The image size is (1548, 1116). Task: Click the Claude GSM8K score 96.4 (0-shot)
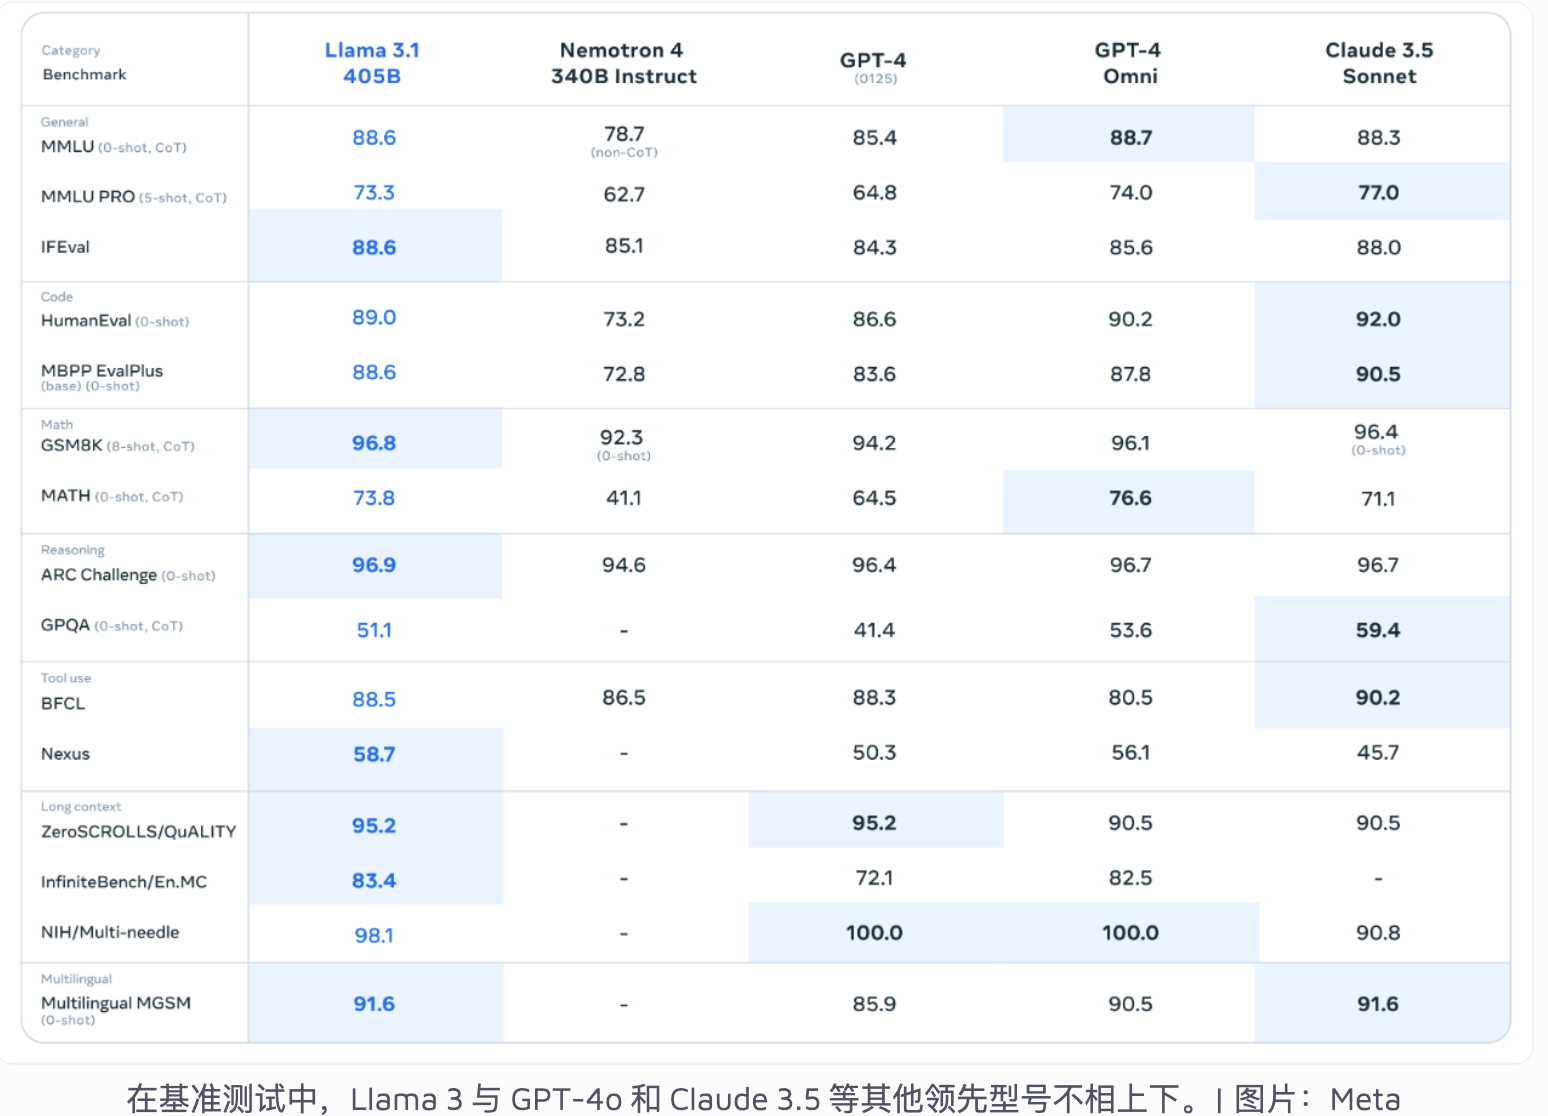(1378, 439)
